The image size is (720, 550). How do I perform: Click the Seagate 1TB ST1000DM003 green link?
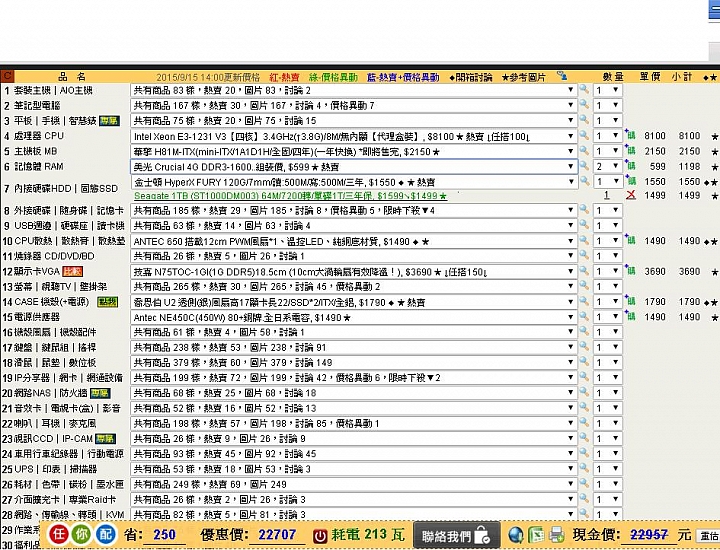[x=290, y=196]
